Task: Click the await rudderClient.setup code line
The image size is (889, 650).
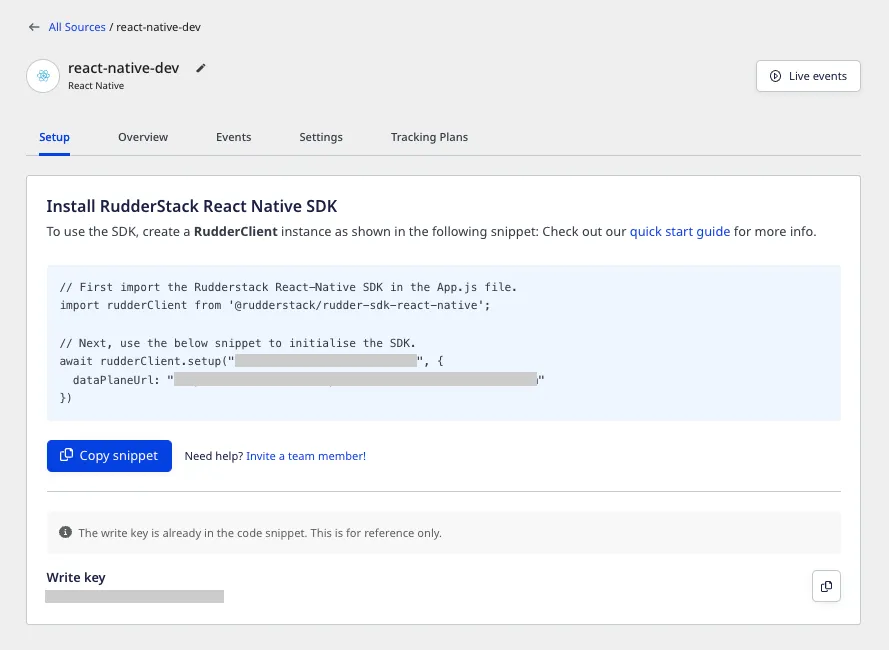Action: click(251, 361)
